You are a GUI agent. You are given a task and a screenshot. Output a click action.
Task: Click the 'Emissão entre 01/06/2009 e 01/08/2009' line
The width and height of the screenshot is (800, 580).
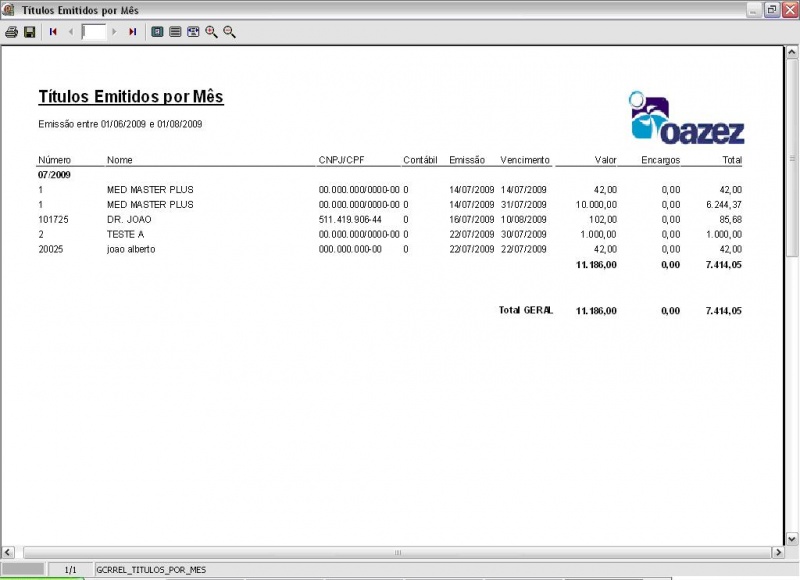tap(120, 124)
